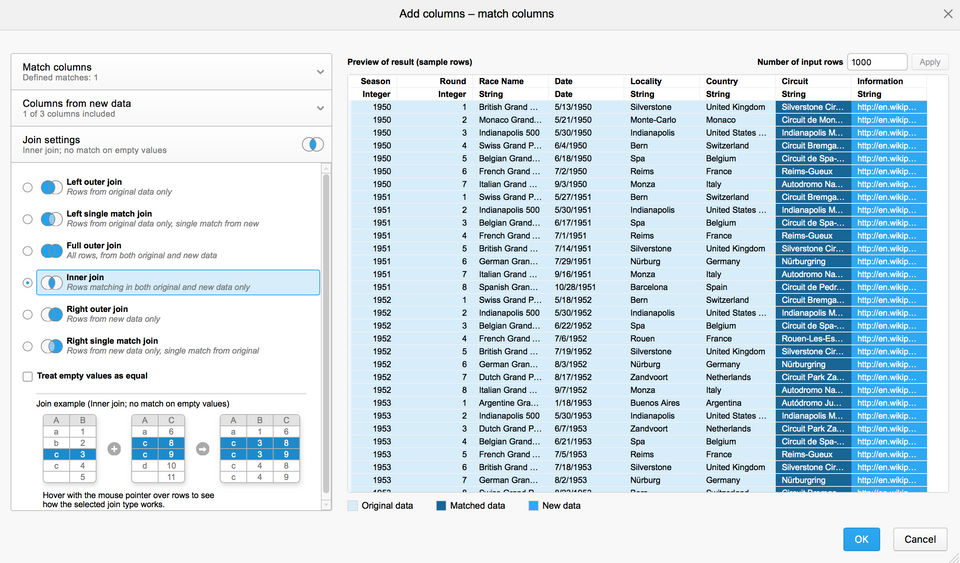
Task: Click the Full outer join Venn icon
Action: tap(51, 251)
